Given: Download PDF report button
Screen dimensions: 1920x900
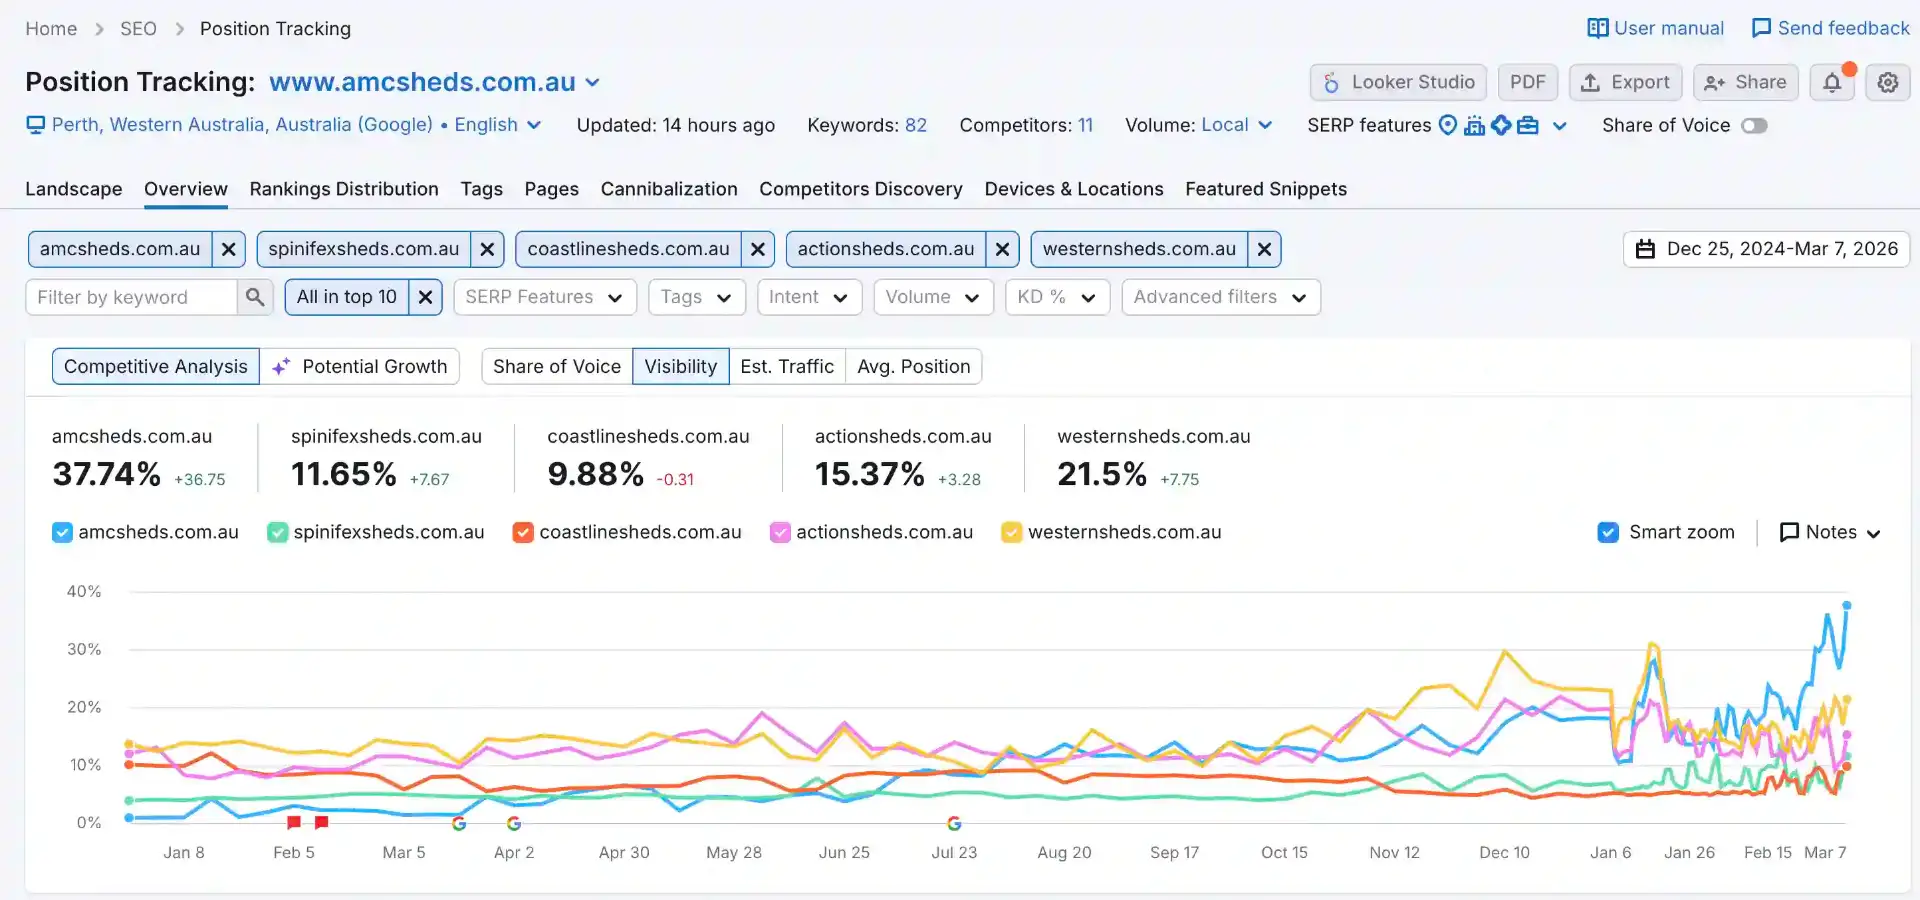Looking at the screenshot, I should coord(1528,83).
